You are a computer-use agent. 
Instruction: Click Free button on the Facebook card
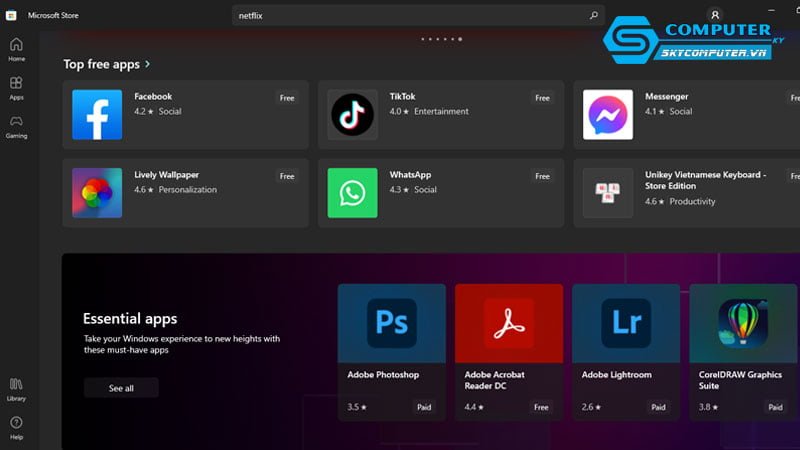coord(287,98)
